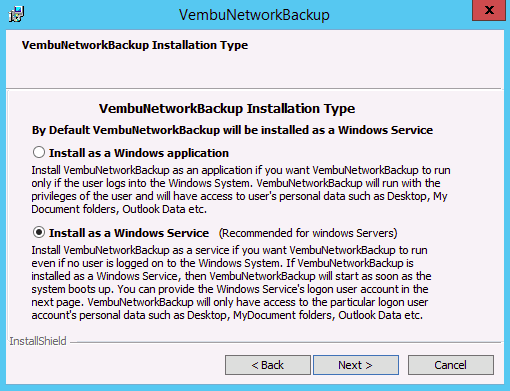Click the VembuNetworkBackup title bar text
The height and width of the screenshot is (391, 510).
point(254,15)
